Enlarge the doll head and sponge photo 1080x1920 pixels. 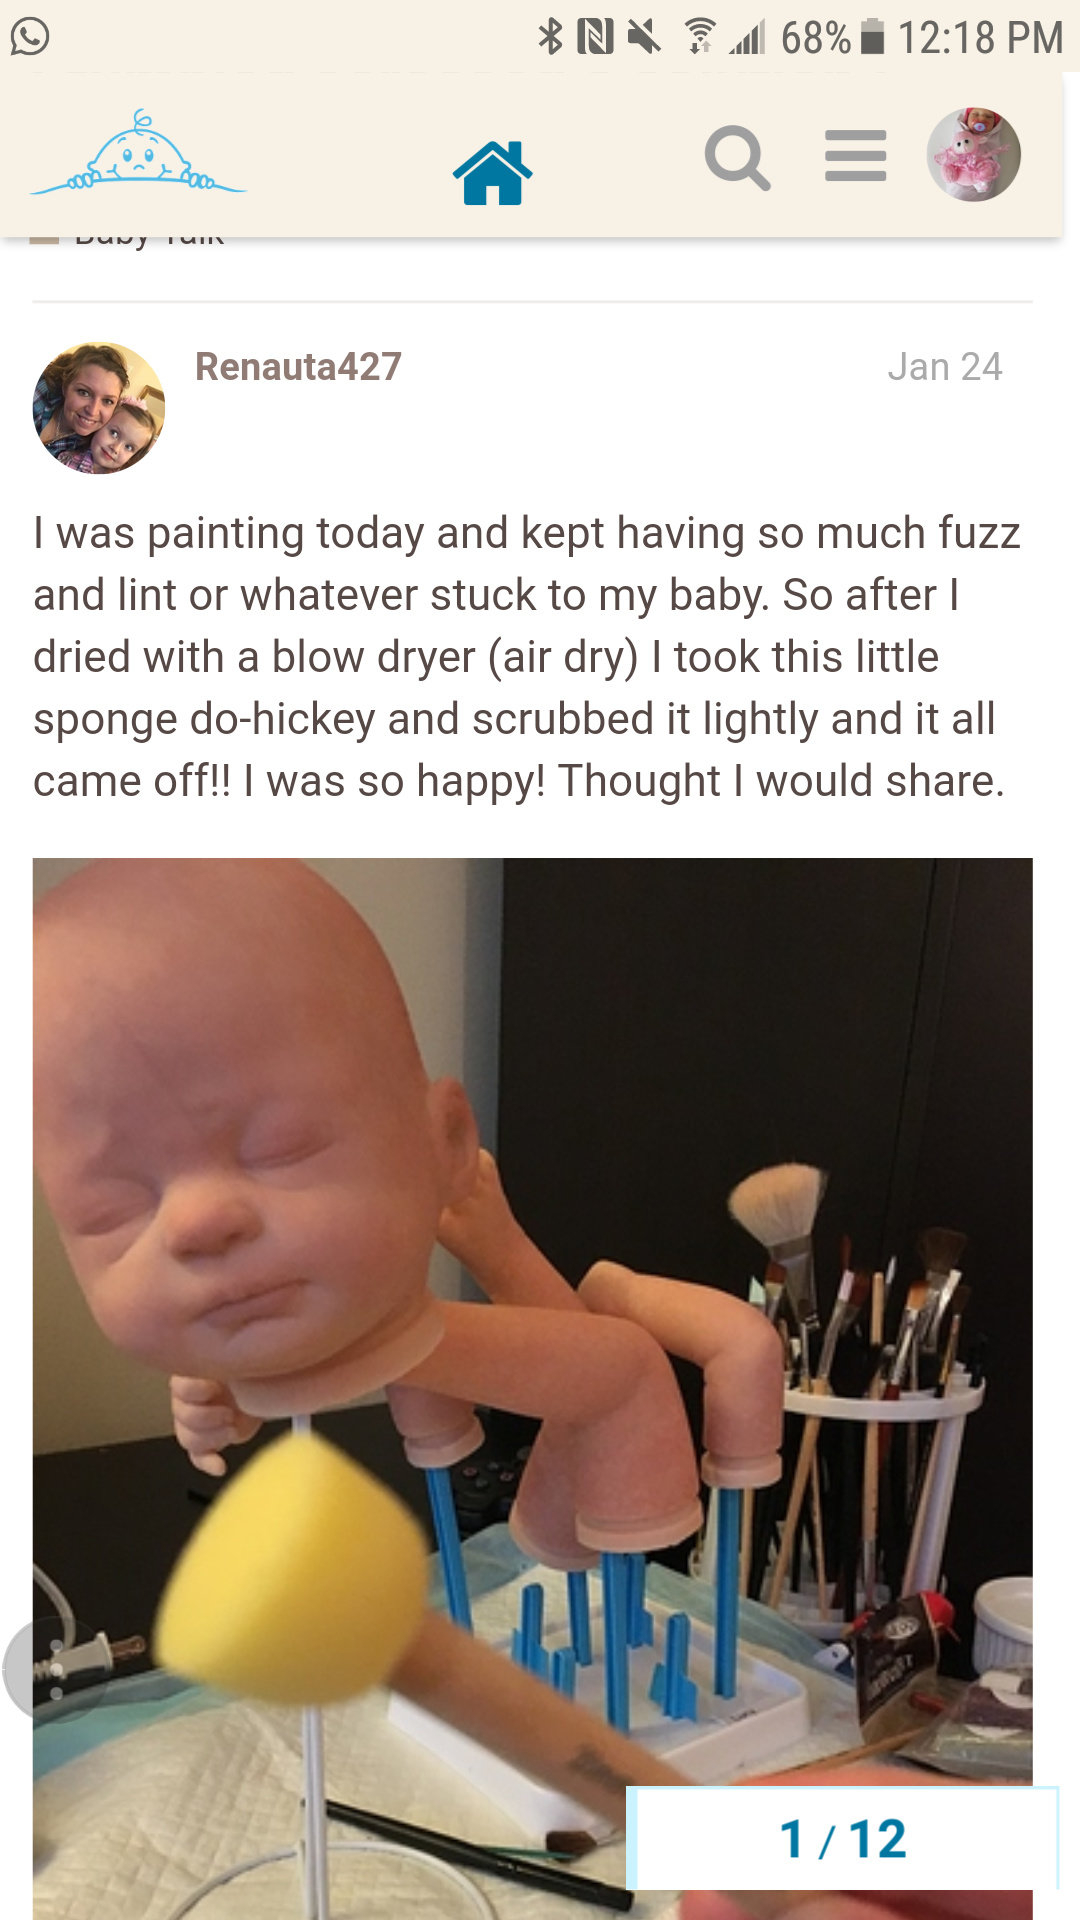(x=532, y=1388)
